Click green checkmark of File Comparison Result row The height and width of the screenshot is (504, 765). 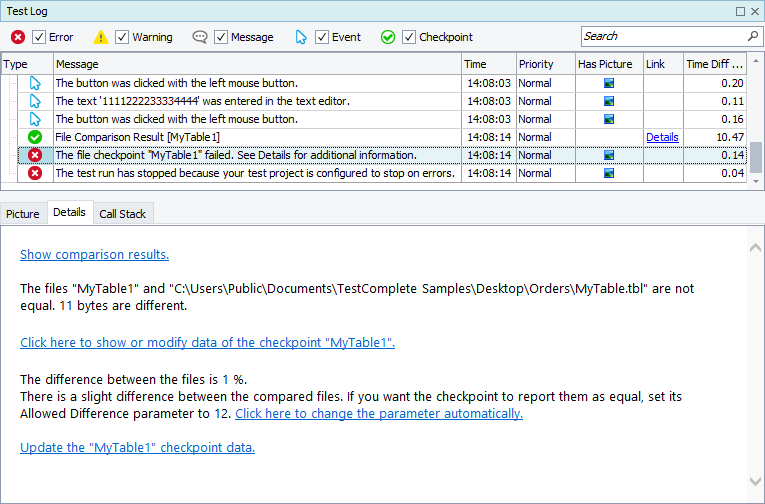(35, 137)
